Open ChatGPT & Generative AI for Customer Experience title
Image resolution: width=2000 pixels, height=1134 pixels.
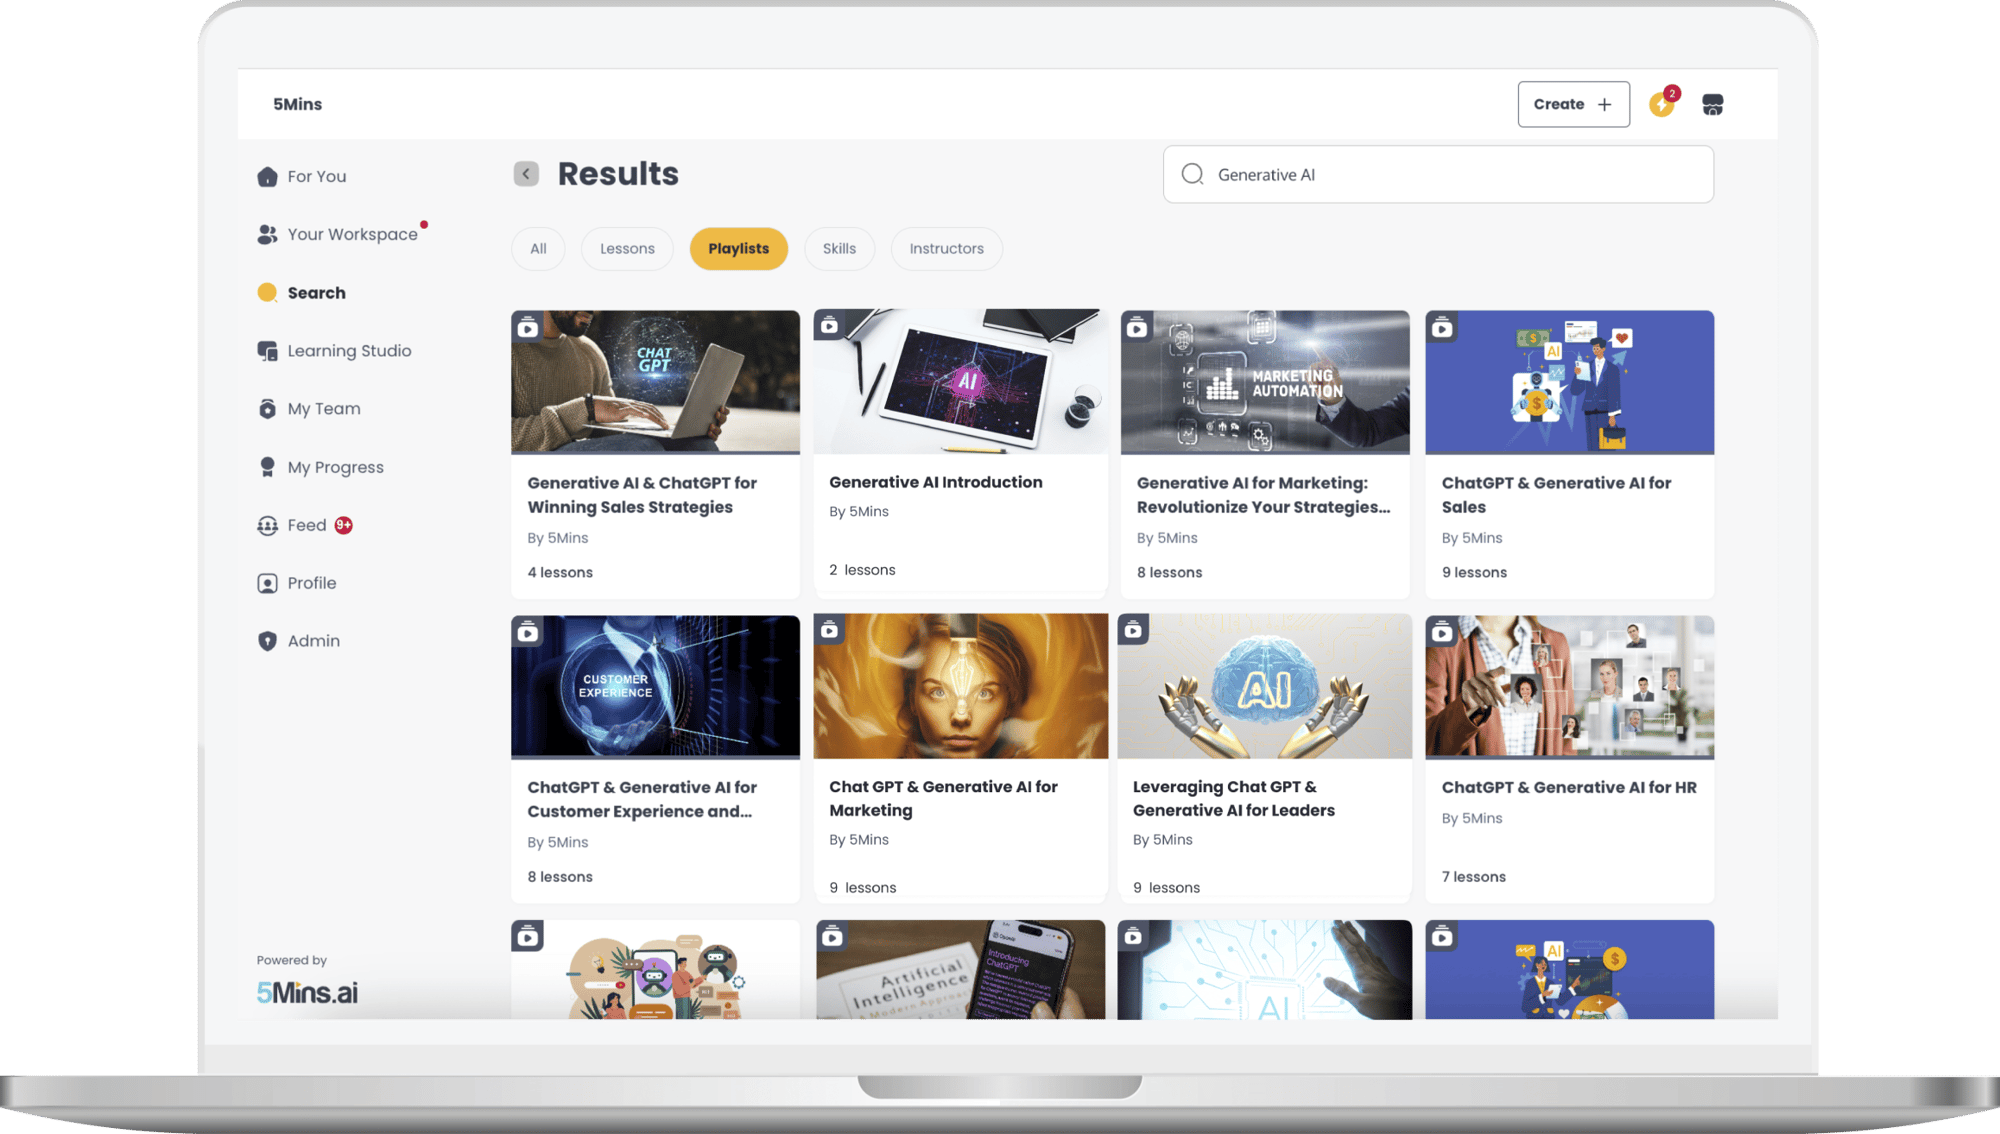point(642,799)
